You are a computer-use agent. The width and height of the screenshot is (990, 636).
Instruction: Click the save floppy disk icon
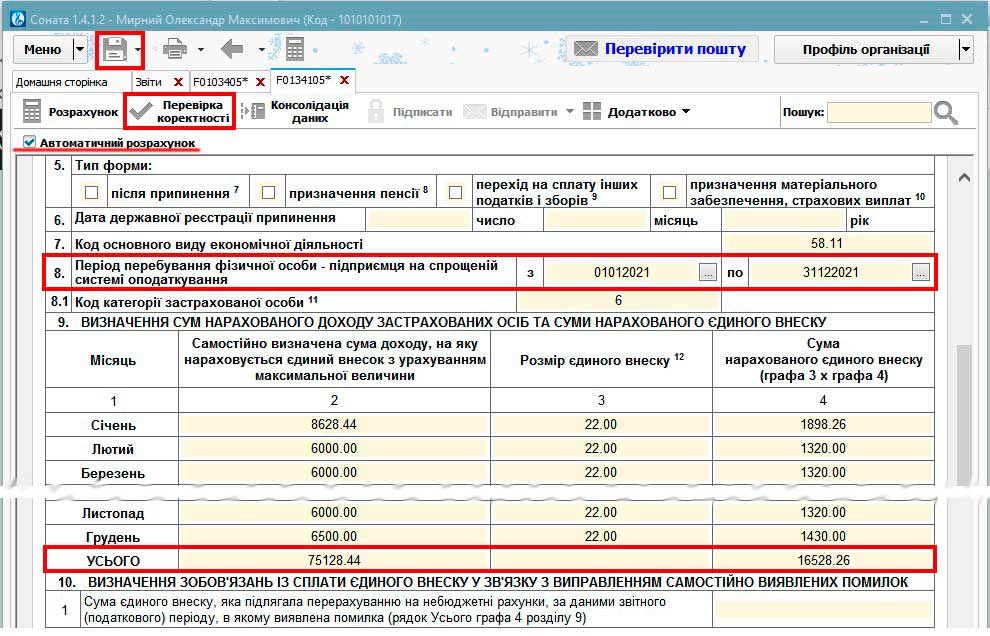[114, 49]
